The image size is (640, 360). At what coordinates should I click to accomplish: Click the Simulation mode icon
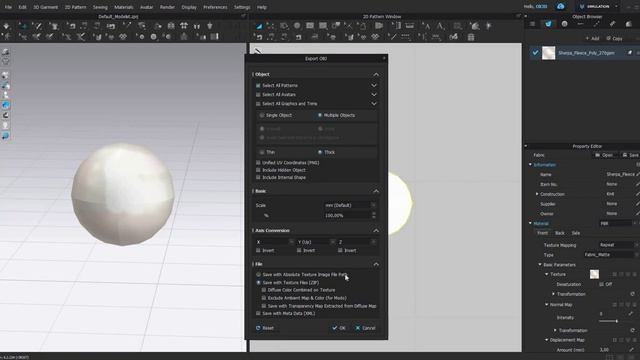582,7
